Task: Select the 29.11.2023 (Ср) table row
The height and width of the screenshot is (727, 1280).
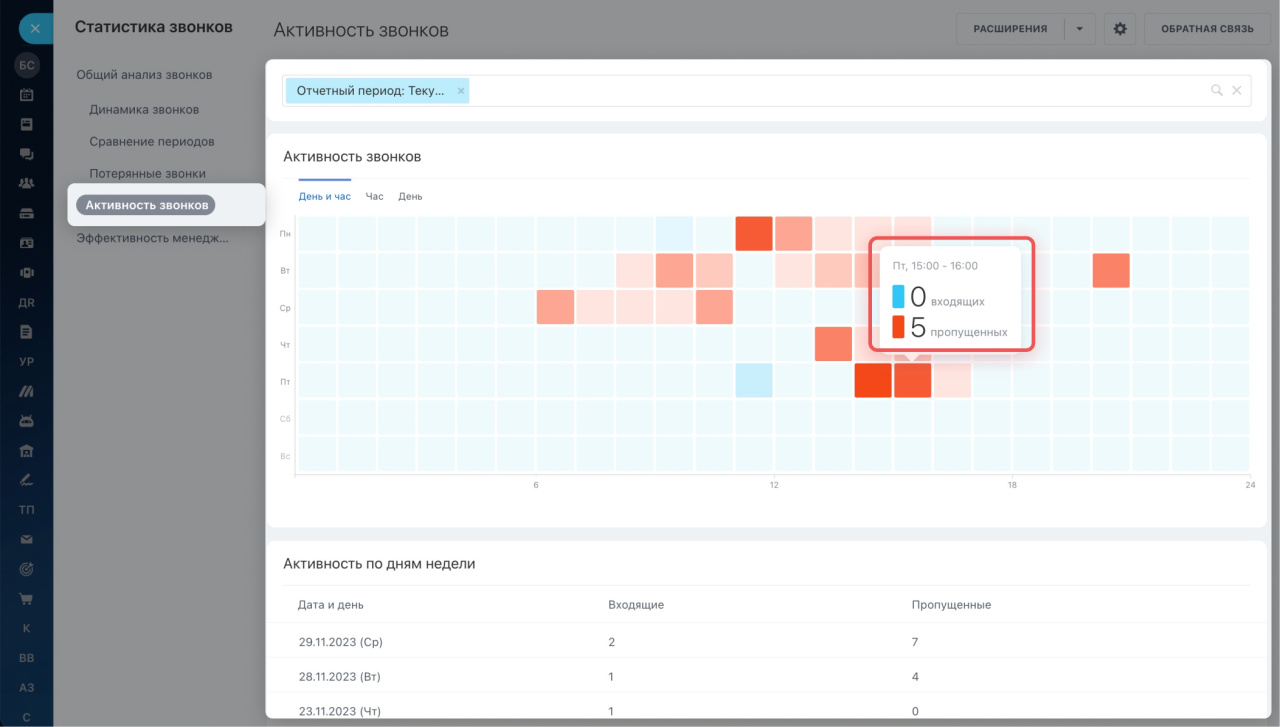Action: (766, 641)
